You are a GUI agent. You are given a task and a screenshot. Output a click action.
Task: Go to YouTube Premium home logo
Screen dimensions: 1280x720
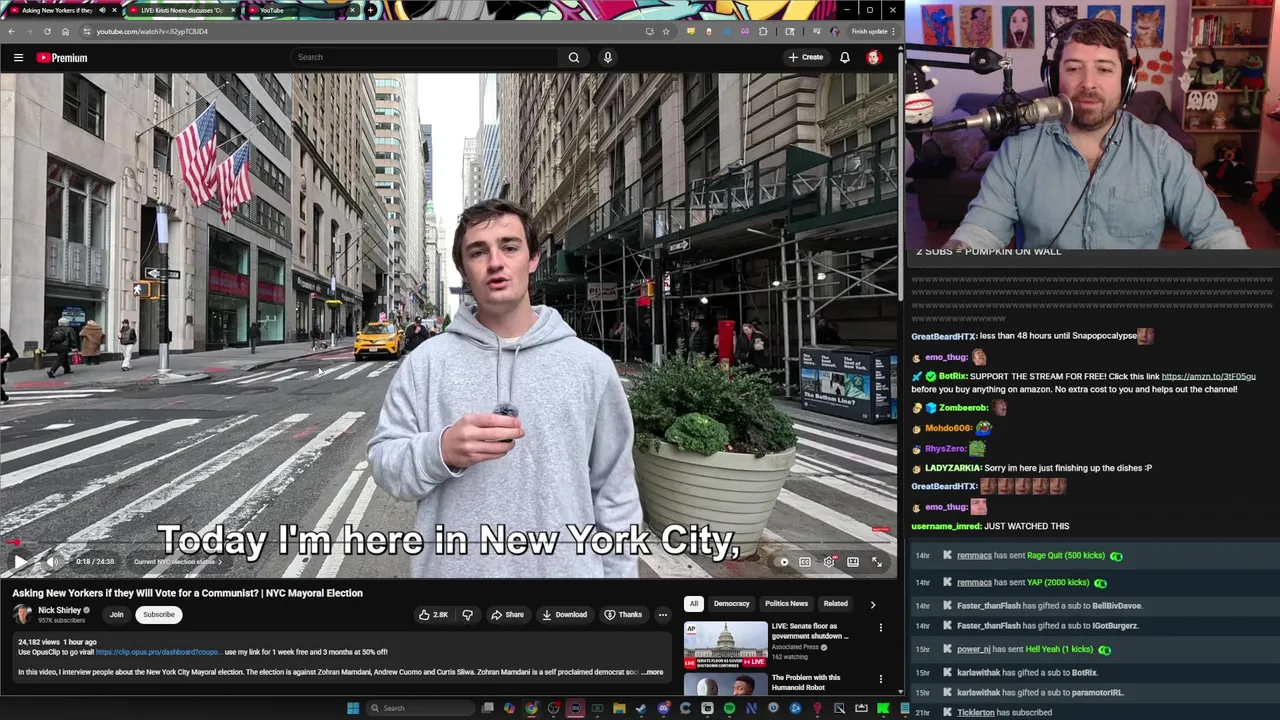click(62, 57)
